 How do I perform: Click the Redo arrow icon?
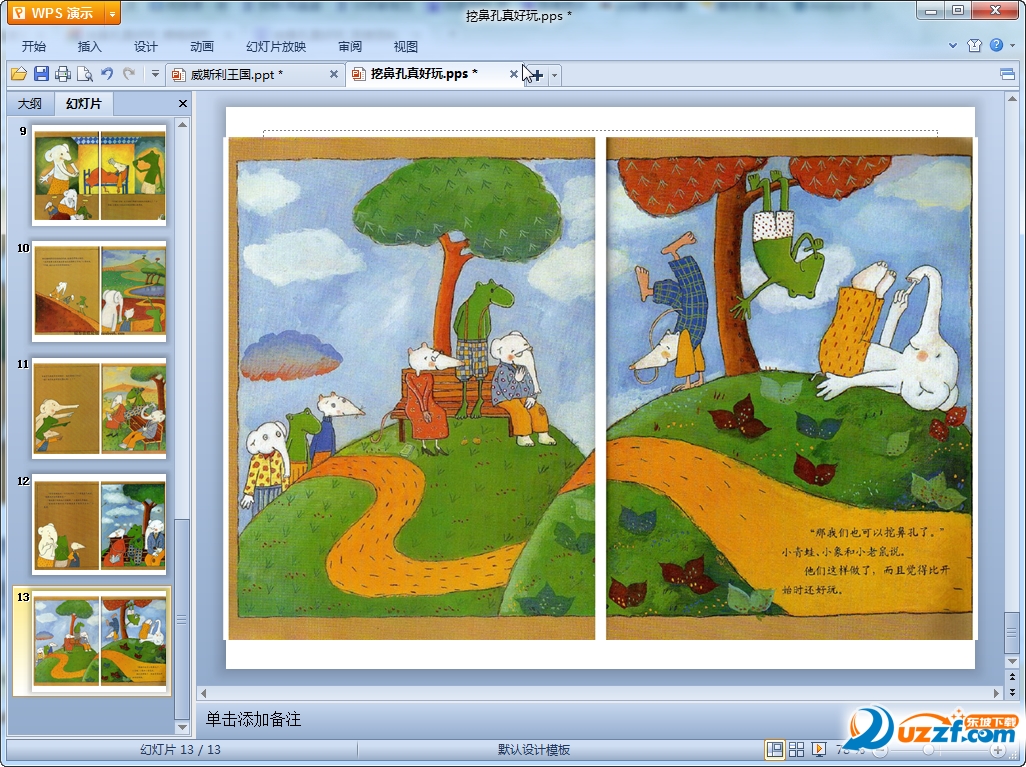(x=129, y=74)
